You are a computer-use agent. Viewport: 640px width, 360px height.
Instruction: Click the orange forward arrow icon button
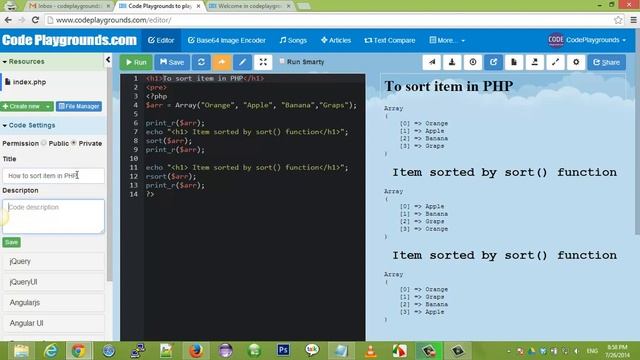222,62
